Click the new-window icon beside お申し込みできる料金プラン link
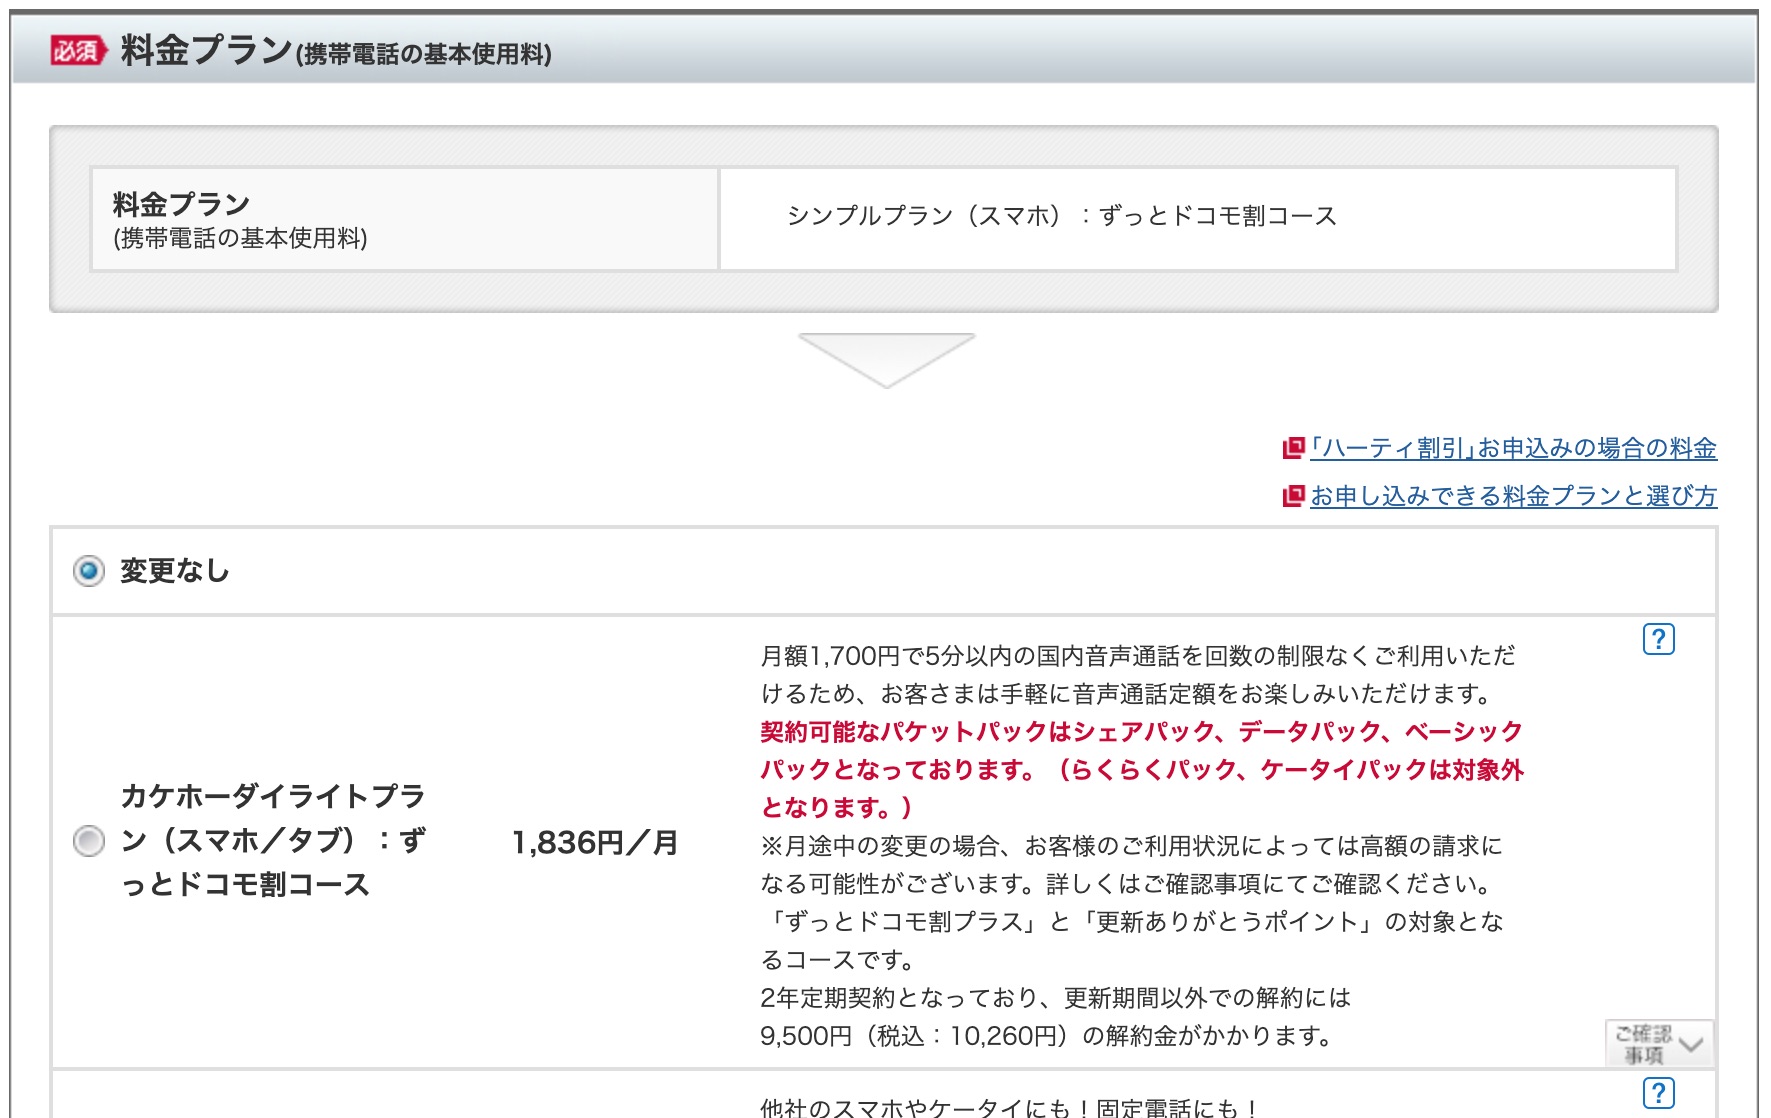 1294,496
